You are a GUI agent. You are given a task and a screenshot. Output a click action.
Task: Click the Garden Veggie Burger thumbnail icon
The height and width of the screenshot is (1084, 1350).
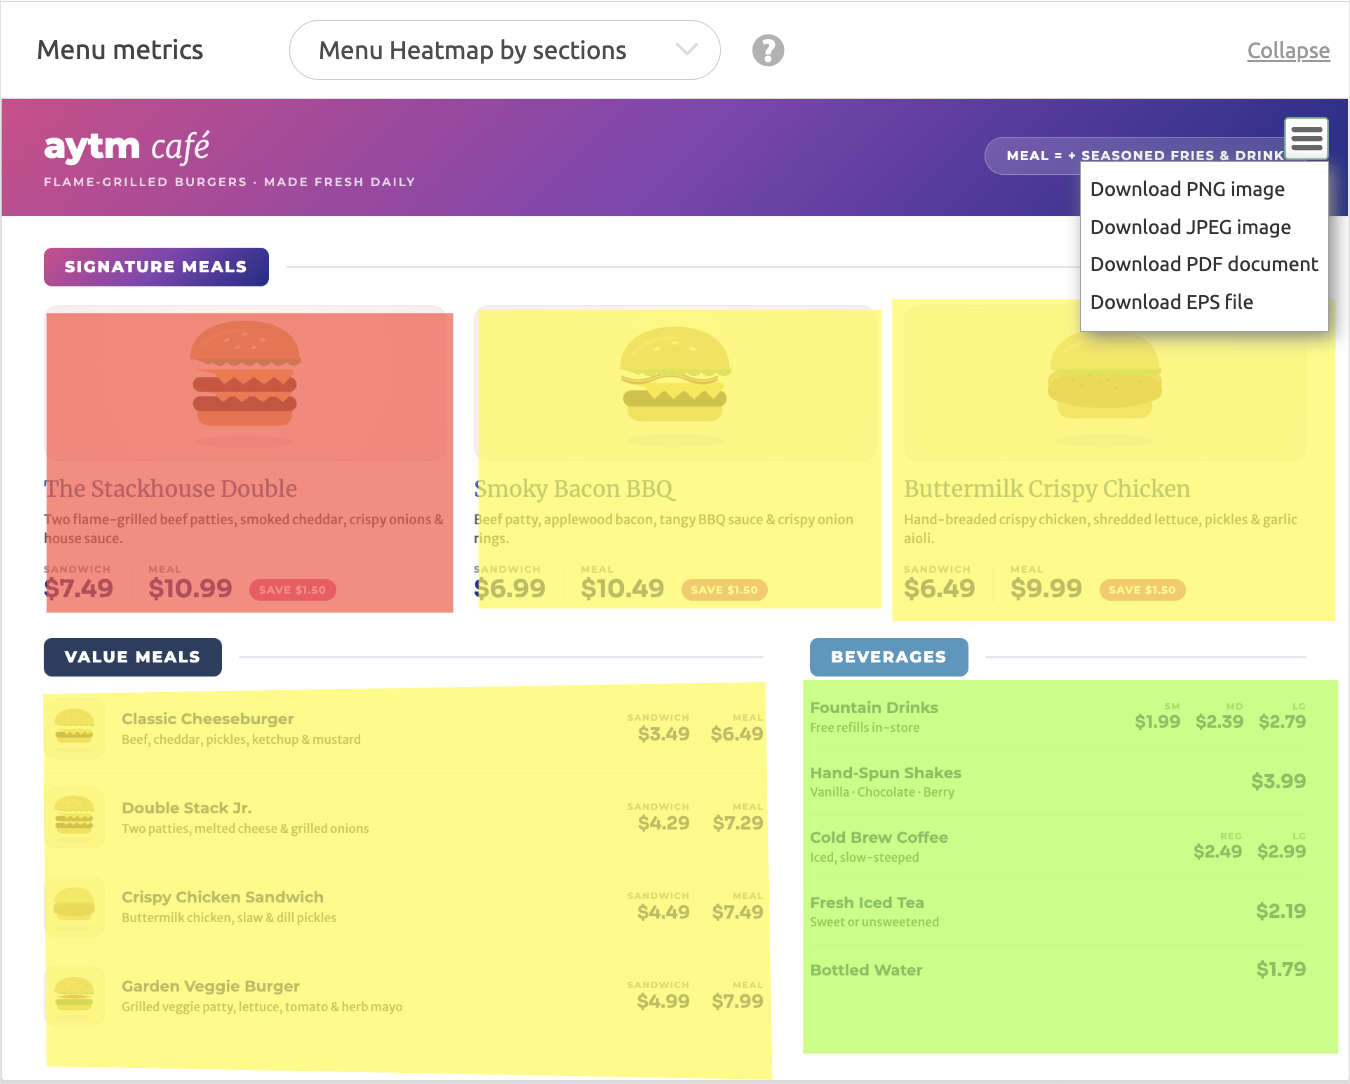75,995
